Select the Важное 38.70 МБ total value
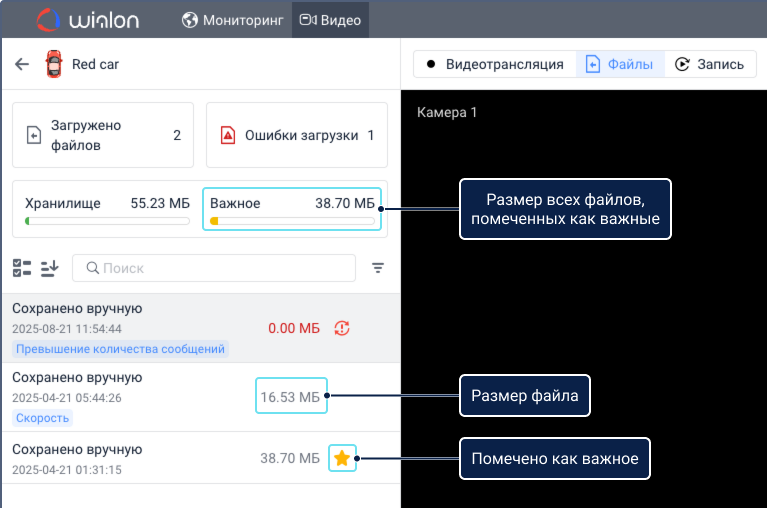Viewport: 767px width, 508px height. pyautogui.click(x=345, y=203)
